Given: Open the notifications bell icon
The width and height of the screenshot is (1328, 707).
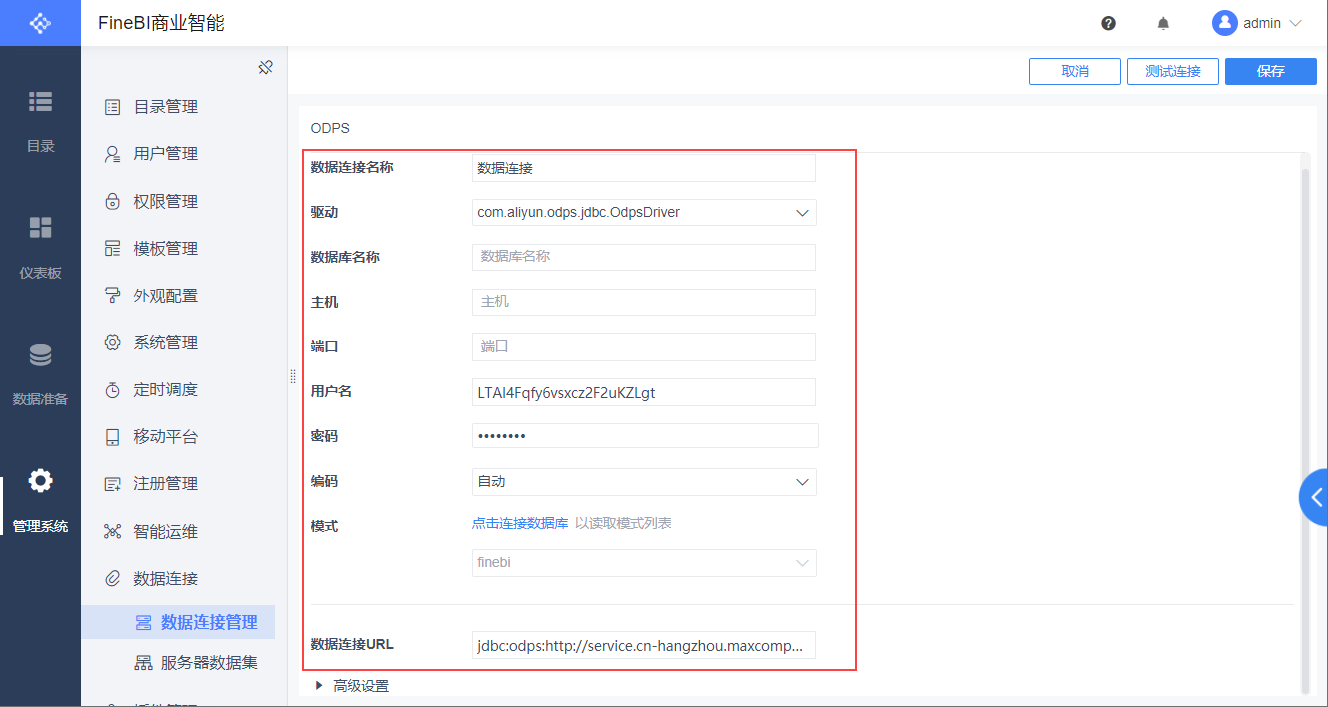Looking at the screenshot, I should (x=1163, y=23).
